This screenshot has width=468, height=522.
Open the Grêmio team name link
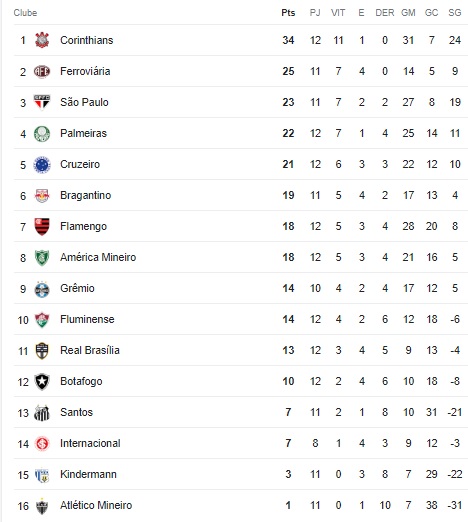pyautogui.click(x=77, y=288)
